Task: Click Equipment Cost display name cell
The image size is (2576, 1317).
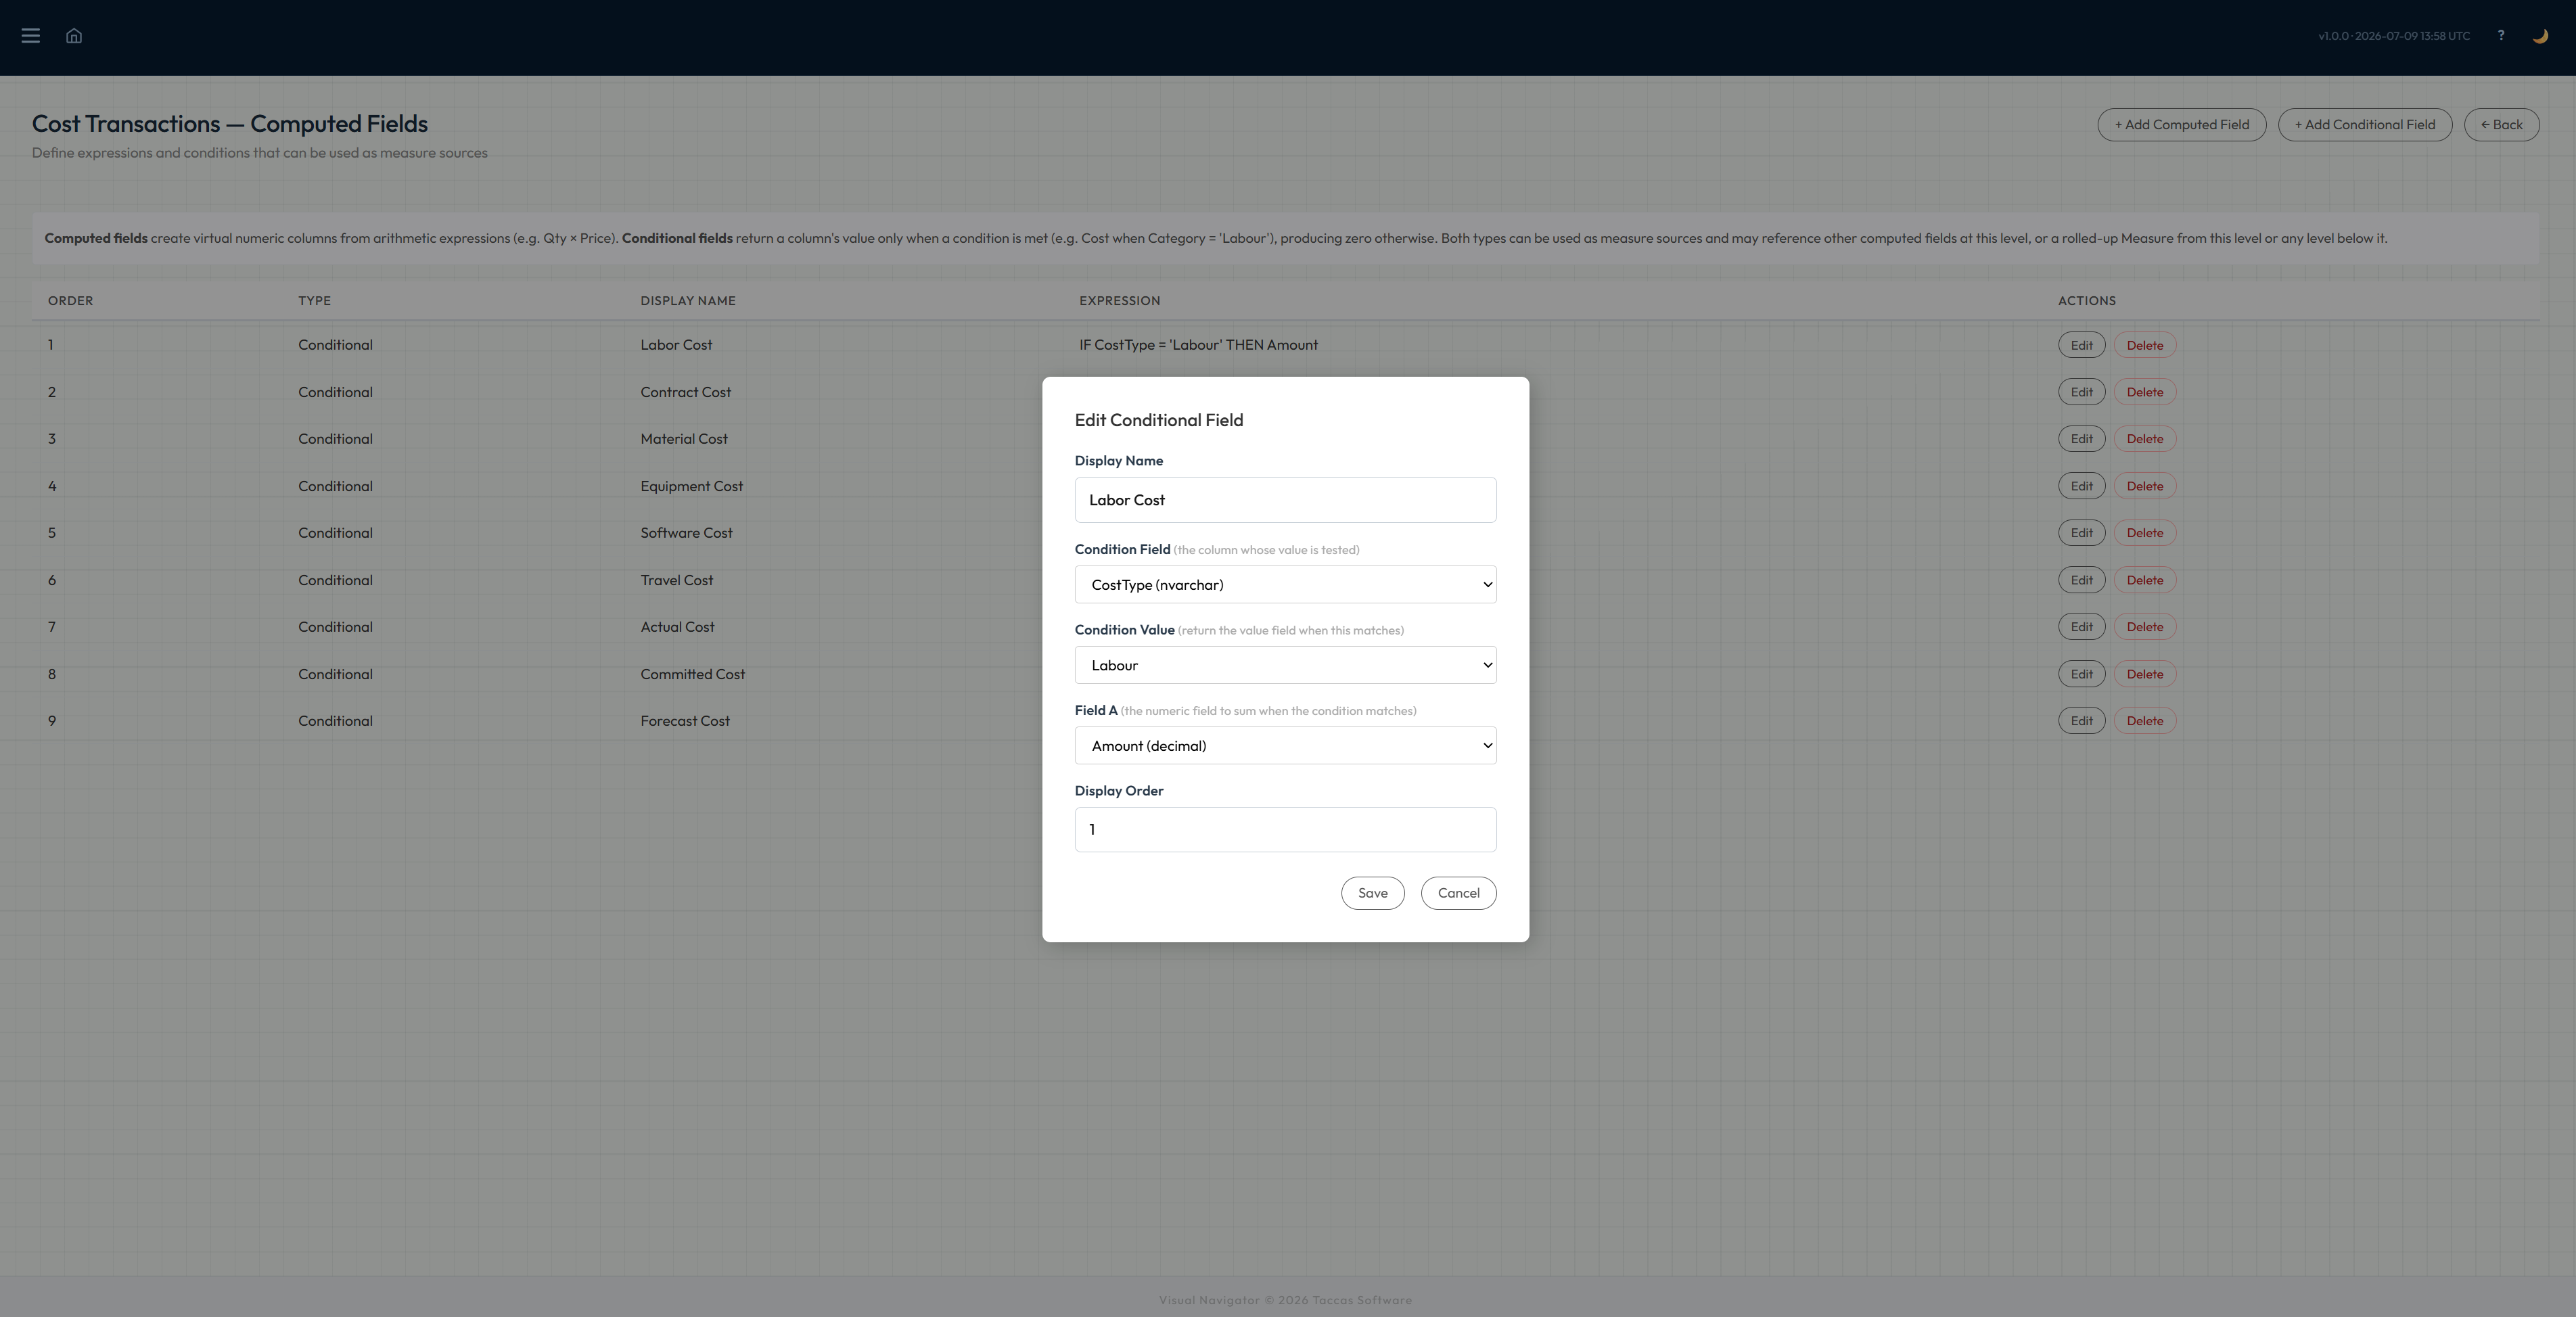Action: (691, 486)
